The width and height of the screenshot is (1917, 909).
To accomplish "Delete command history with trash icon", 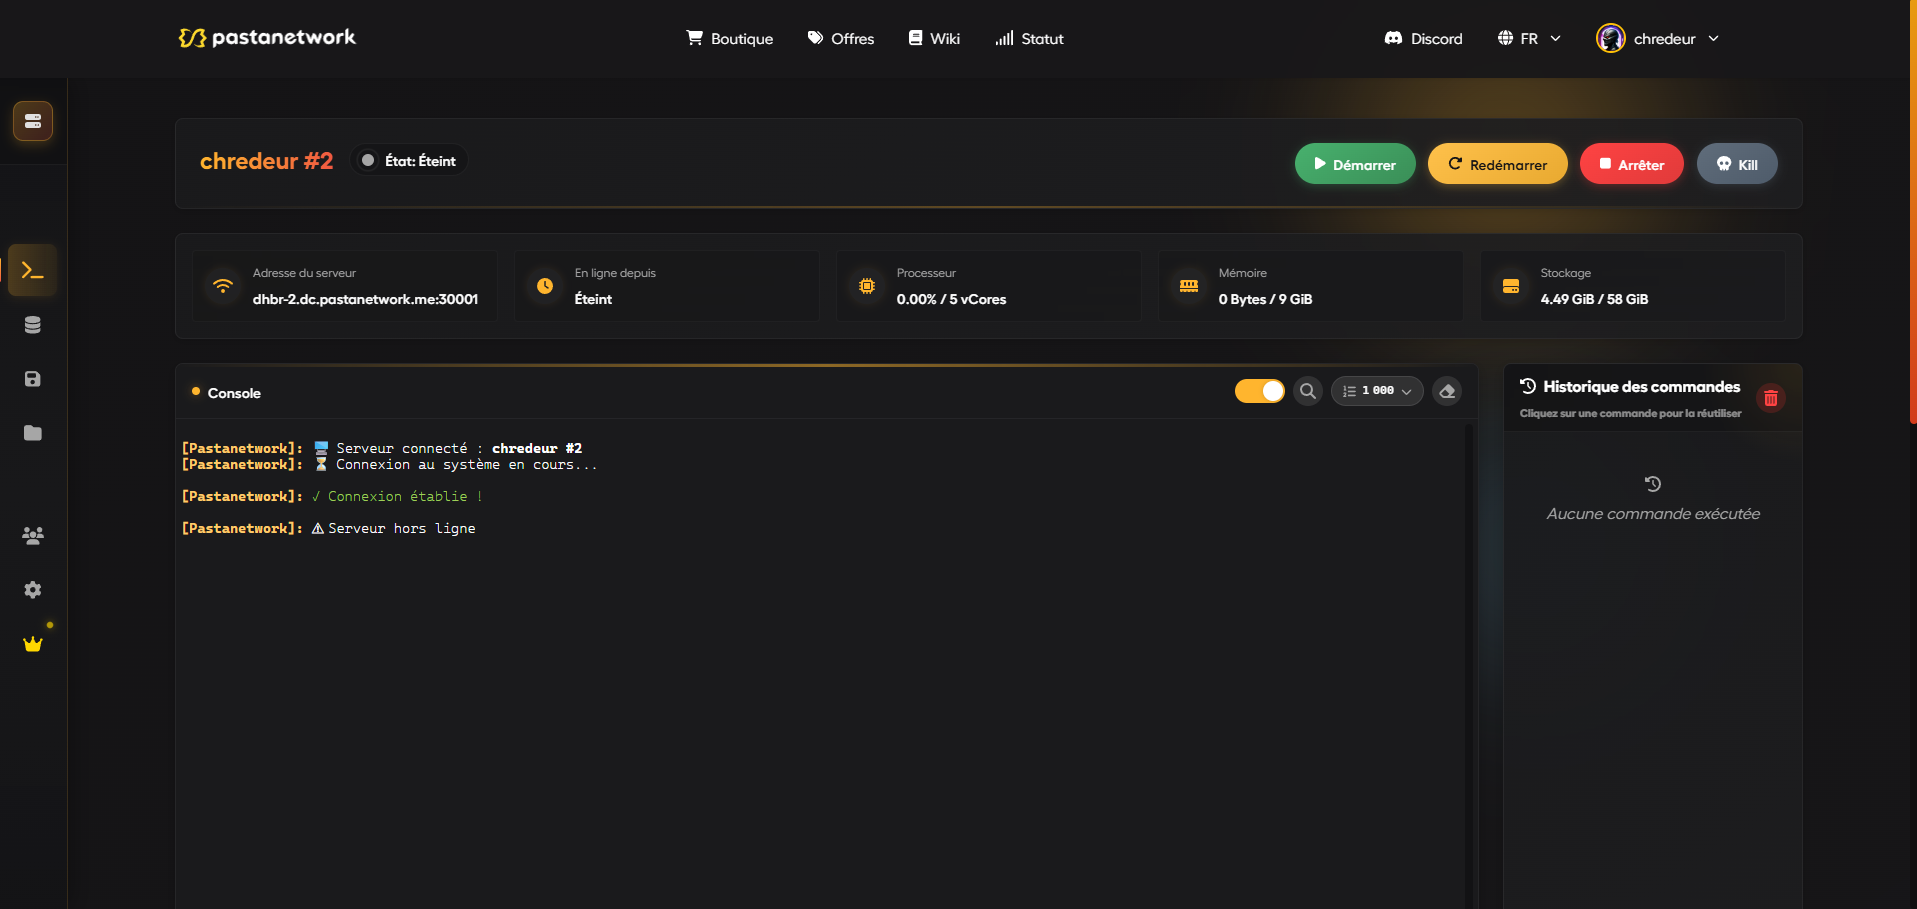I will click(1771, 398).
